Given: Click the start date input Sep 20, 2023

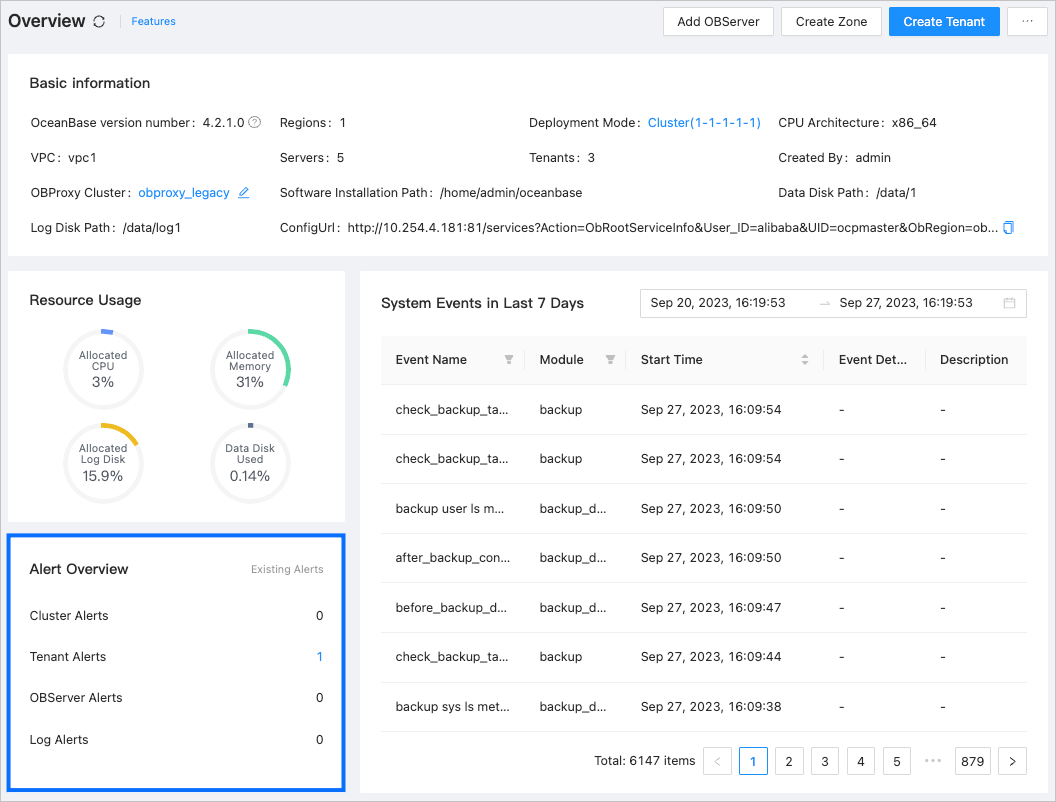Looking at the screenshot, I should point(718,303).
